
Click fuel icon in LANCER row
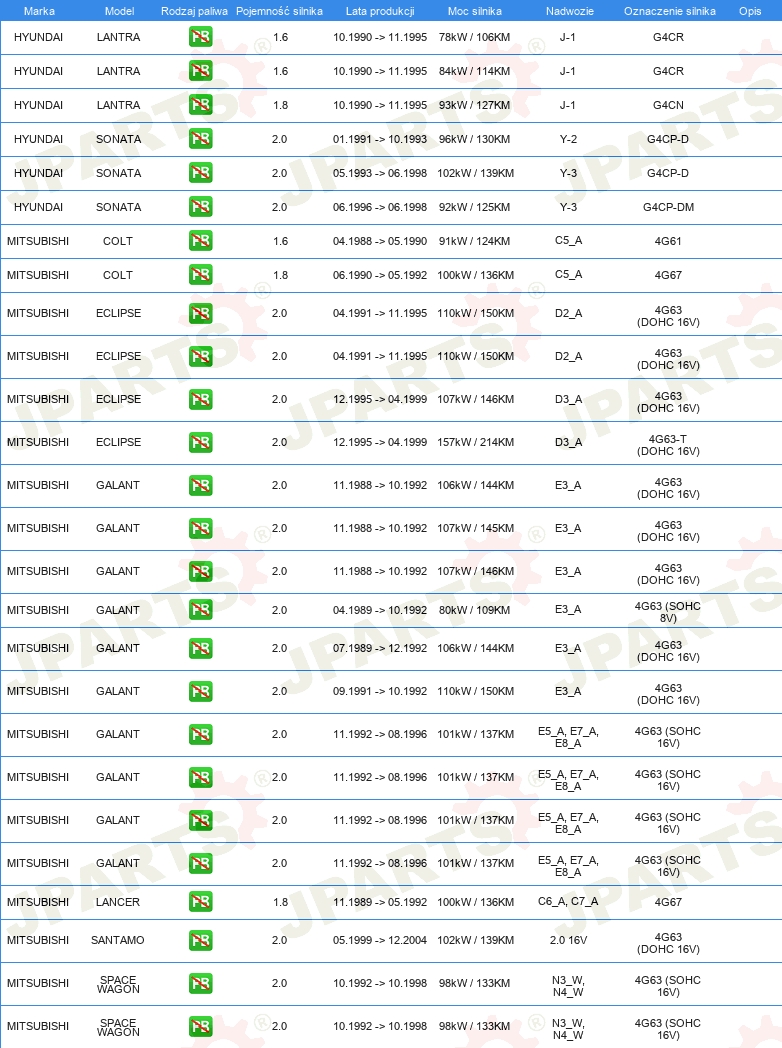pyautogui.click(x=201, y=902)
